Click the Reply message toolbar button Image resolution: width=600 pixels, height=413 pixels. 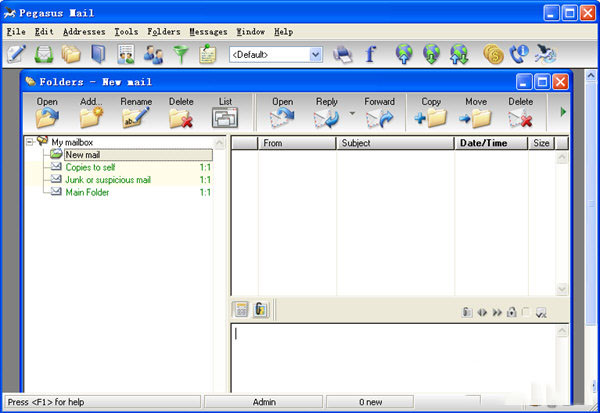coord(327,112)
